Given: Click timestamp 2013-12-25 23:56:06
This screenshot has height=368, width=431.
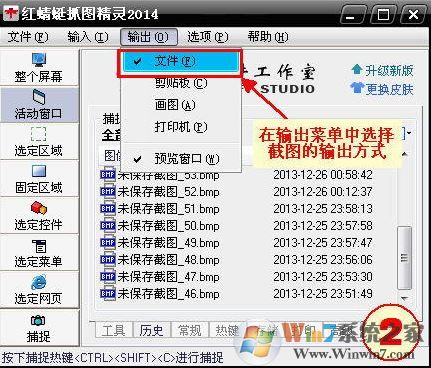Looking at the screenshot, I should 323,259.
